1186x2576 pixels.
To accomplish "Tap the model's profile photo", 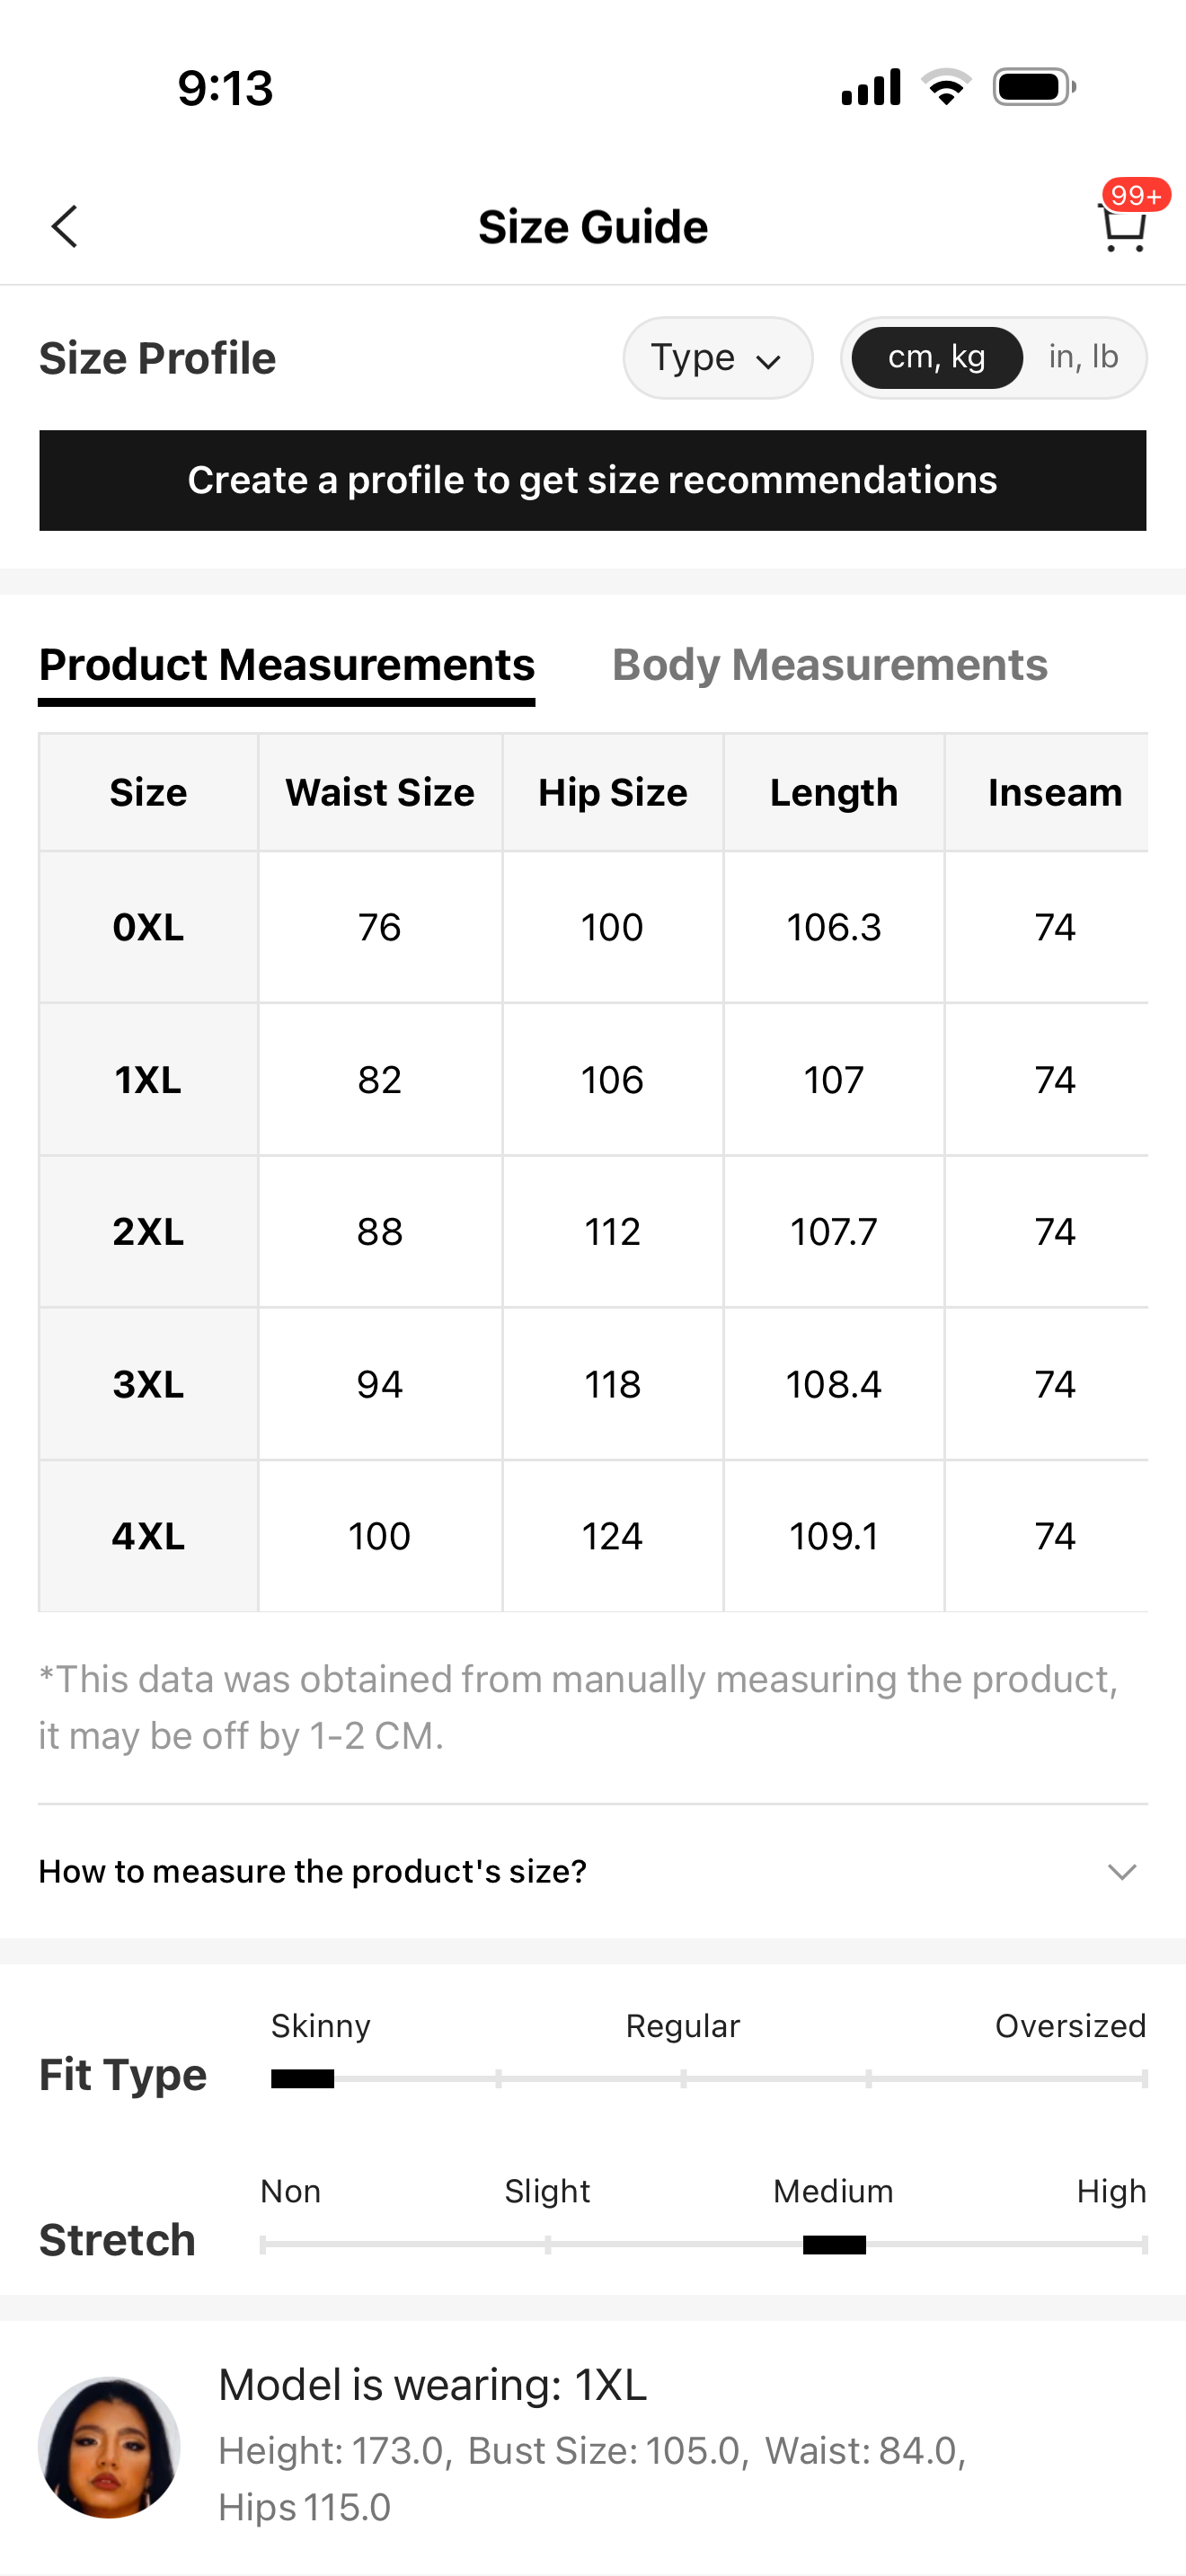I will point(109,2446).
